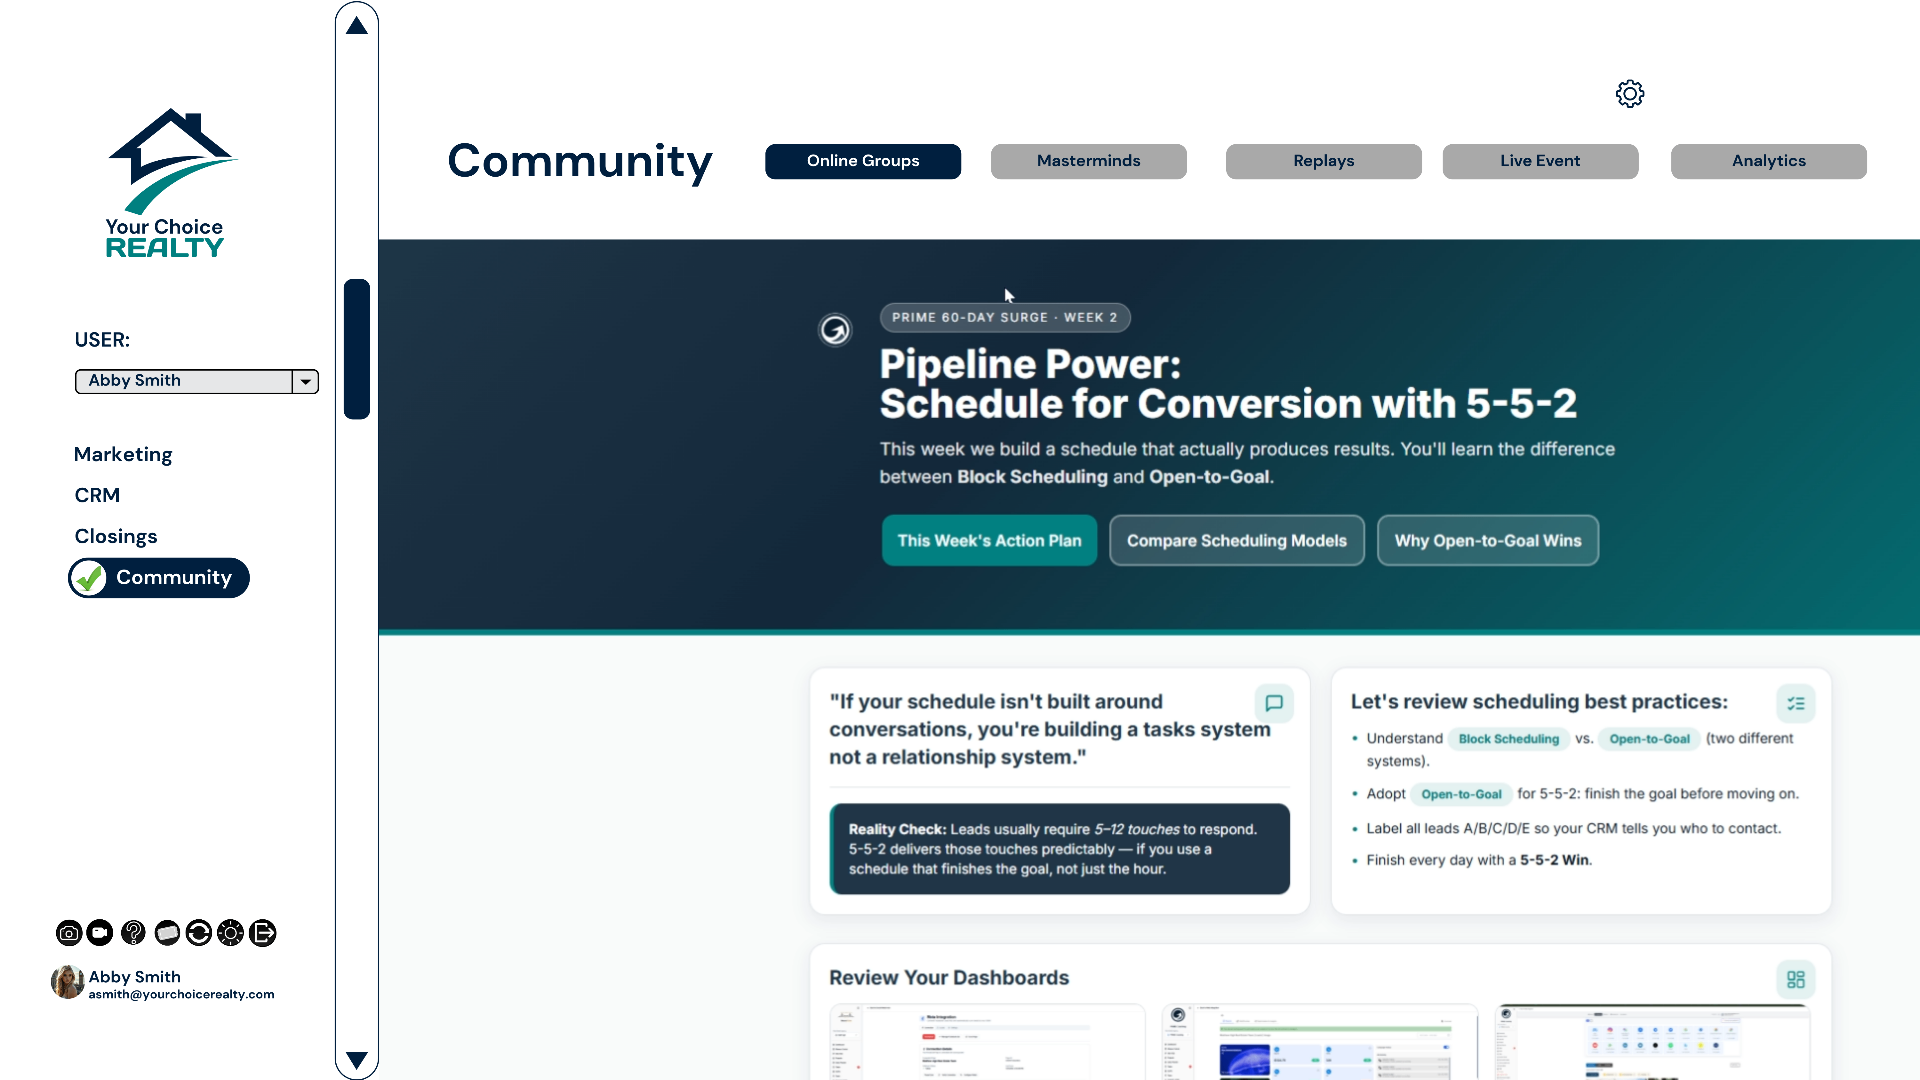This screenshot has width=1920, height=1080.
Task: Open settings via the gear icon
Action: 1630,94
